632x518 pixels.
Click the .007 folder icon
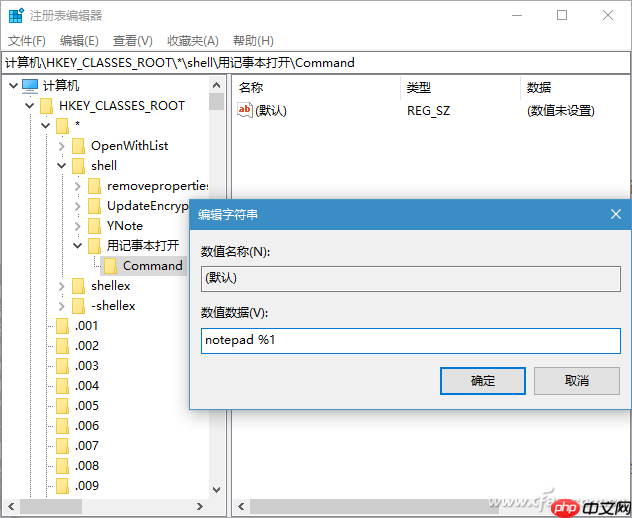click(x=62, y=446)
